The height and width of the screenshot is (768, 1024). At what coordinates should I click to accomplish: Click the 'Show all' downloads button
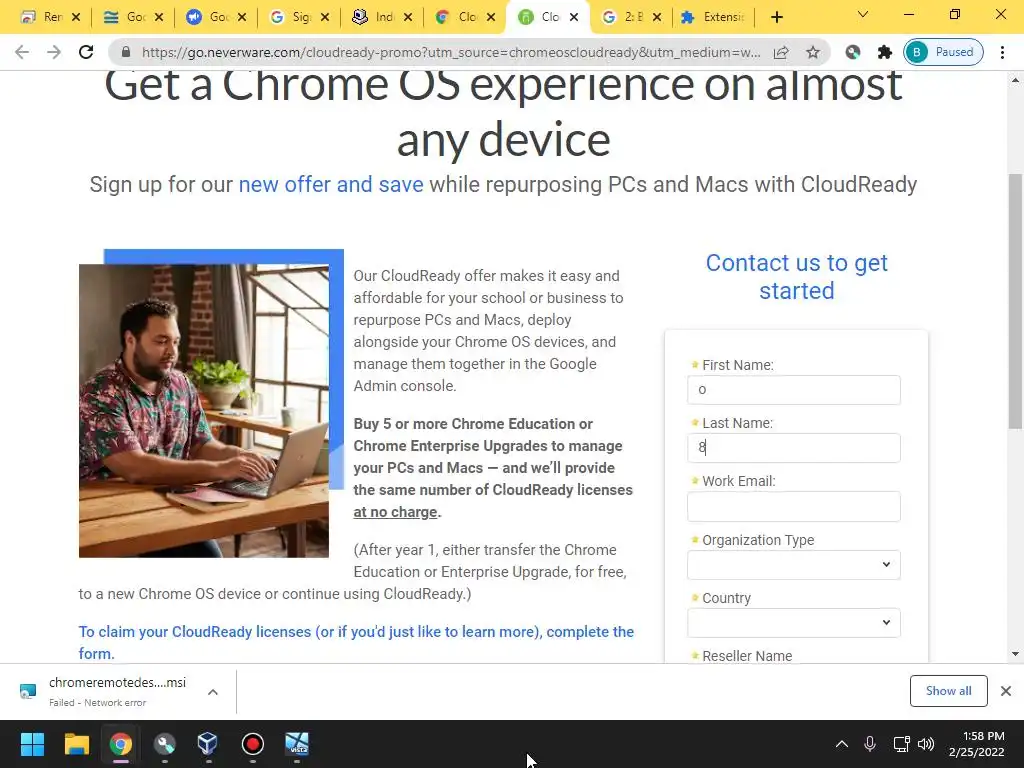coord(948,691)
